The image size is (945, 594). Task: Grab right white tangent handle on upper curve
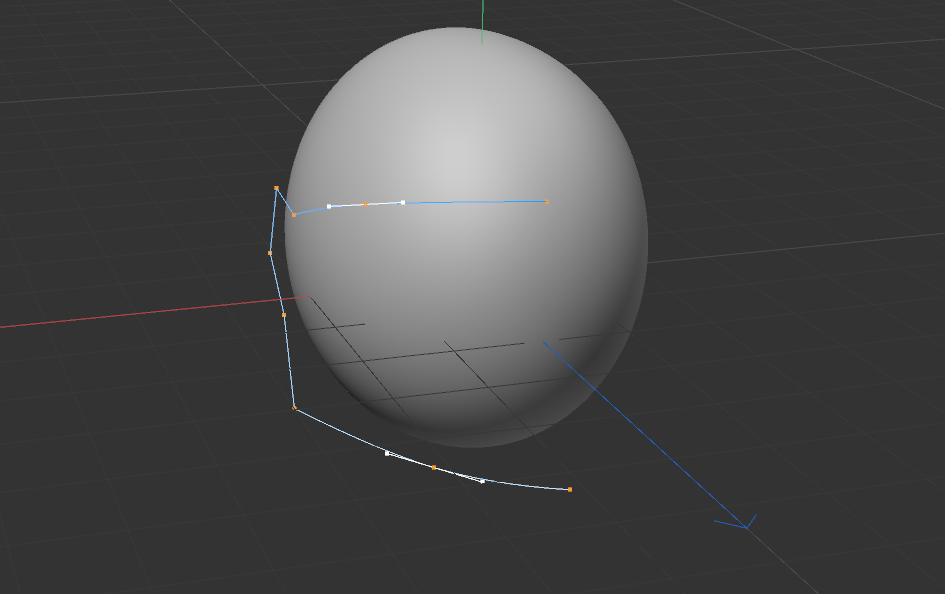tap(403, 202)
